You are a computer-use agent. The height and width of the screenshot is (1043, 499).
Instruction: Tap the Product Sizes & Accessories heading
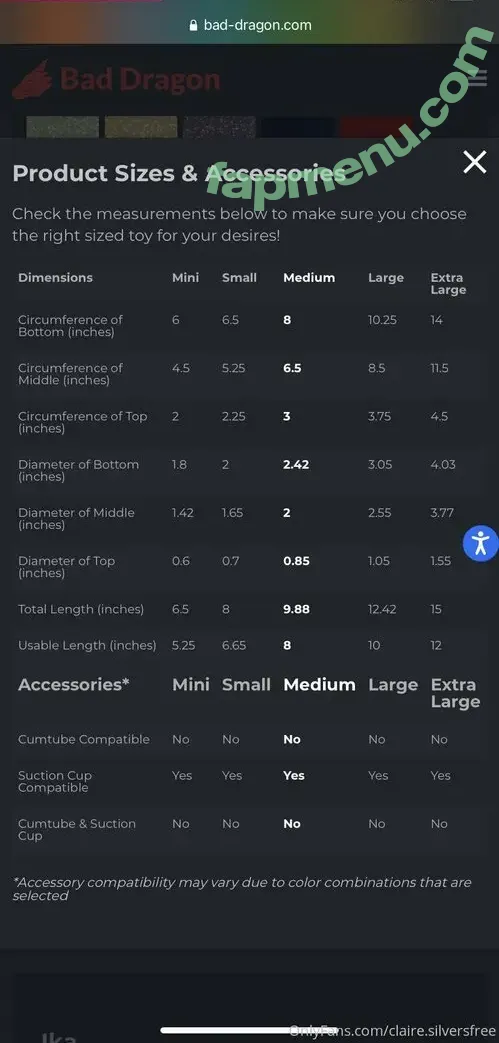point(178,173)
